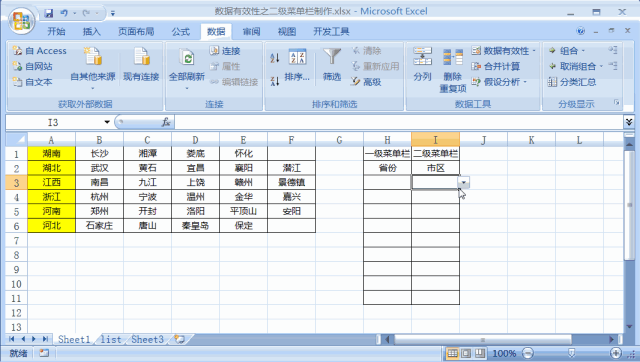Image resolution: width=640 pixels, height=362 pixels.
Task: Click the Consolidate button (合并计算)
Action: (496, 67)
